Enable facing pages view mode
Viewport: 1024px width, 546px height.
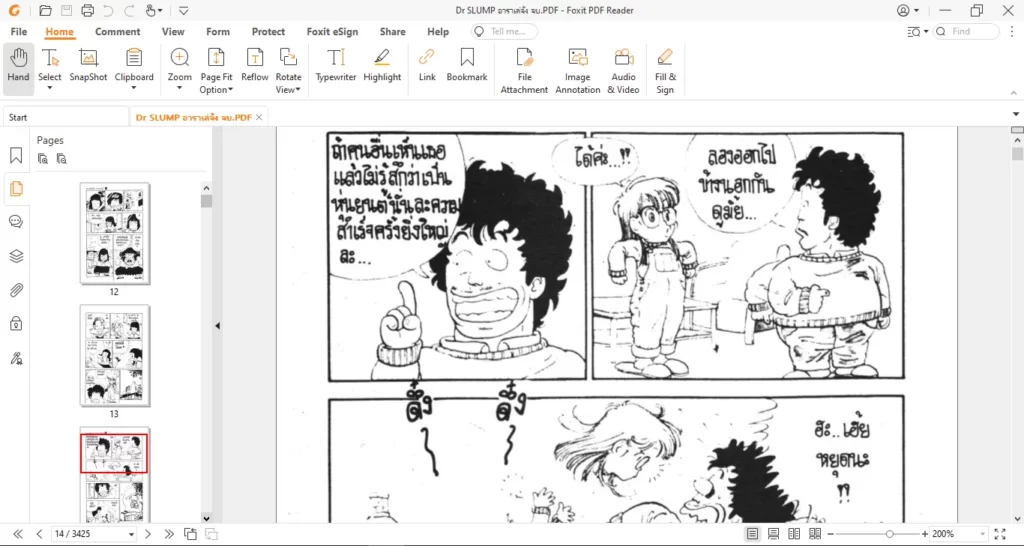point(794,534)
